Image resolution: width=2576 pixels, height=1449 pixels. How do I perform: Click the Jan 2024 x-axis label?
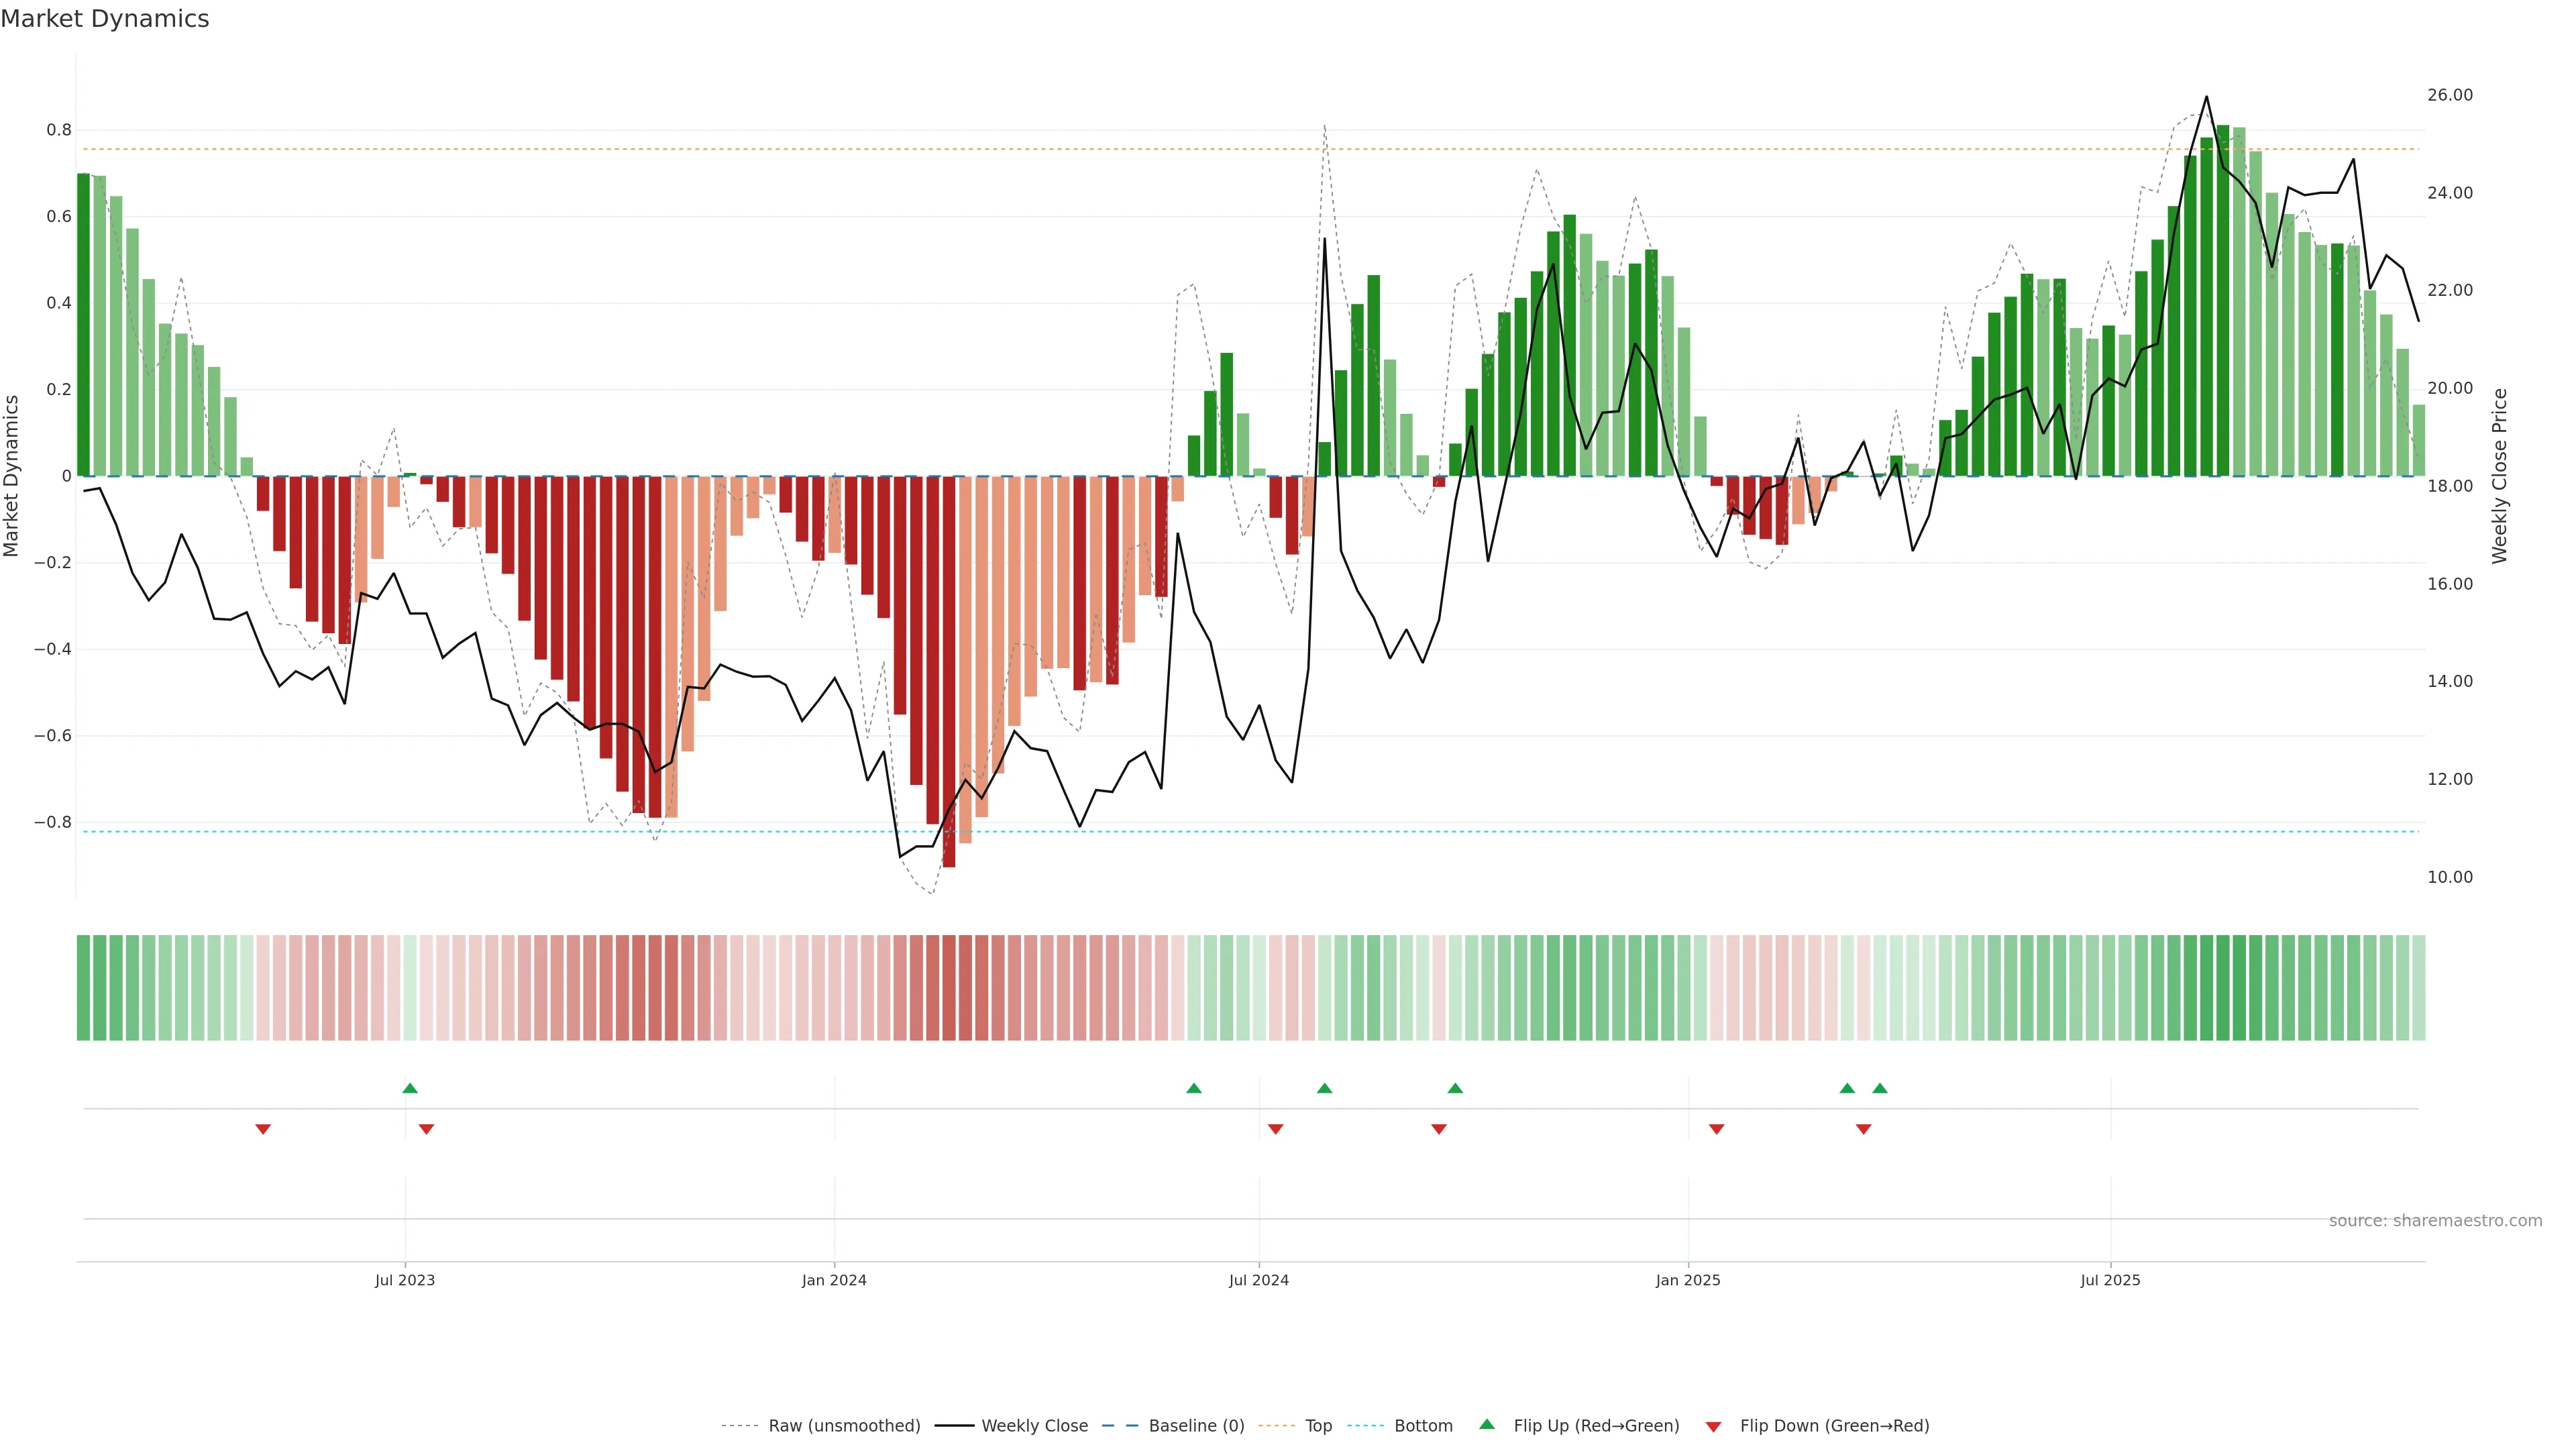(834, 1280)
